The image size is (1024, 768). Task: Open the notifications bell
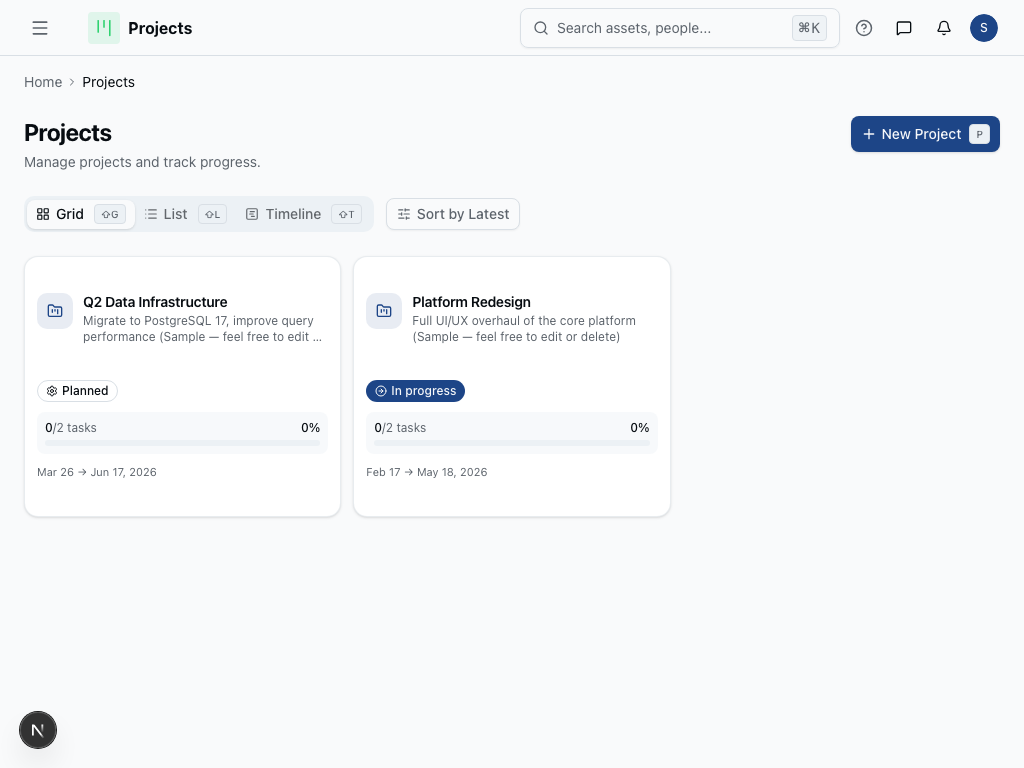click(944, 28)
